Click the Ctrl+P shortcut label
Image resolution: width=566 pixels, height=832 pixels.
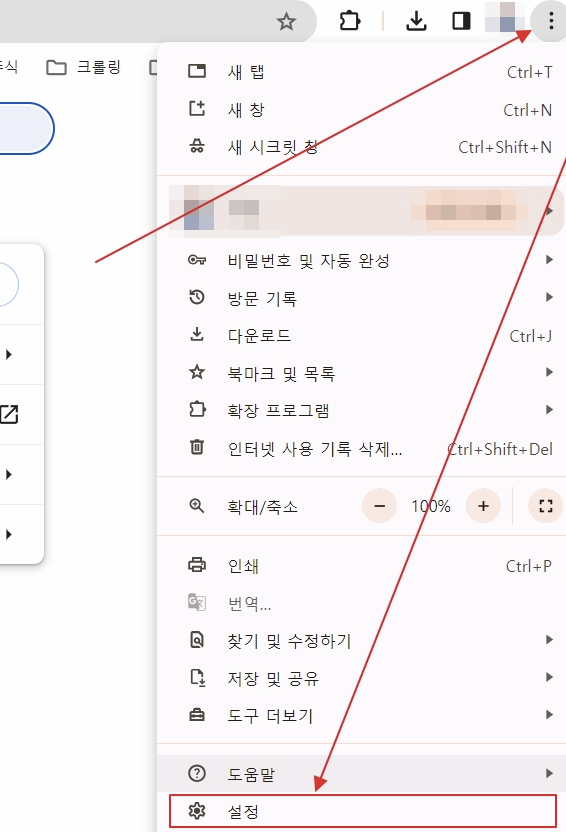[529, 566]
